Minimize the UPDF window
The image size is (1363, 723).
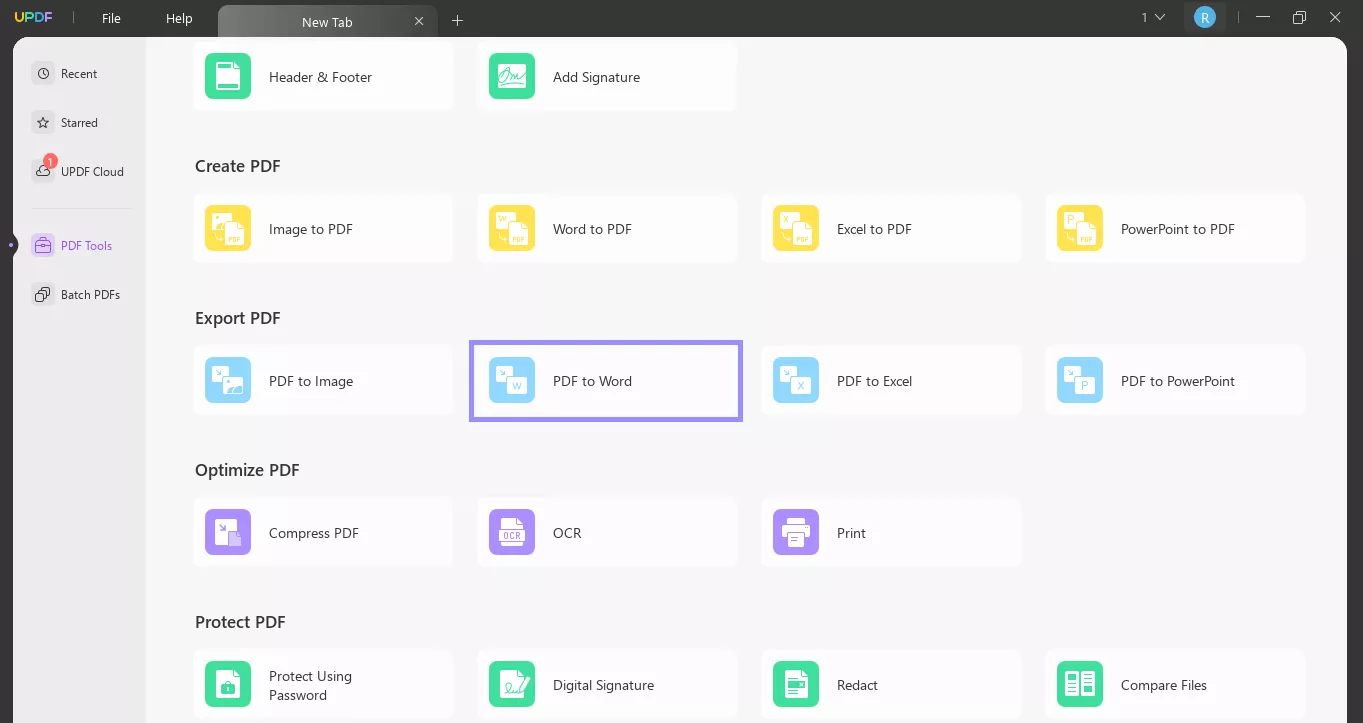click(x=1263, y=17)
